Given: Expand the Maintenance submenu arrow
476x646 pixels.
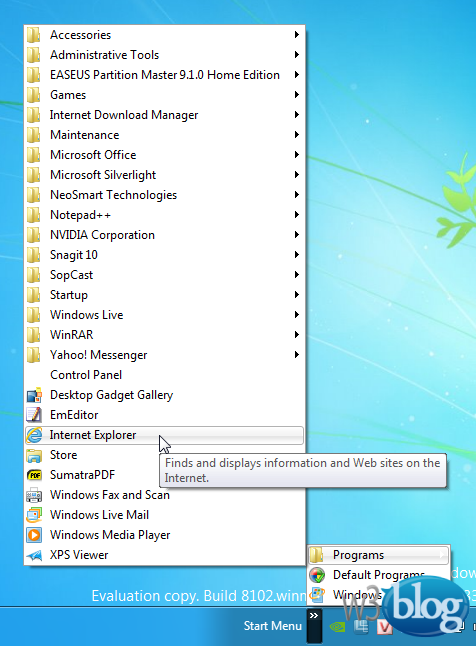Looking at the screenshot, I should [x=297, y=134].
